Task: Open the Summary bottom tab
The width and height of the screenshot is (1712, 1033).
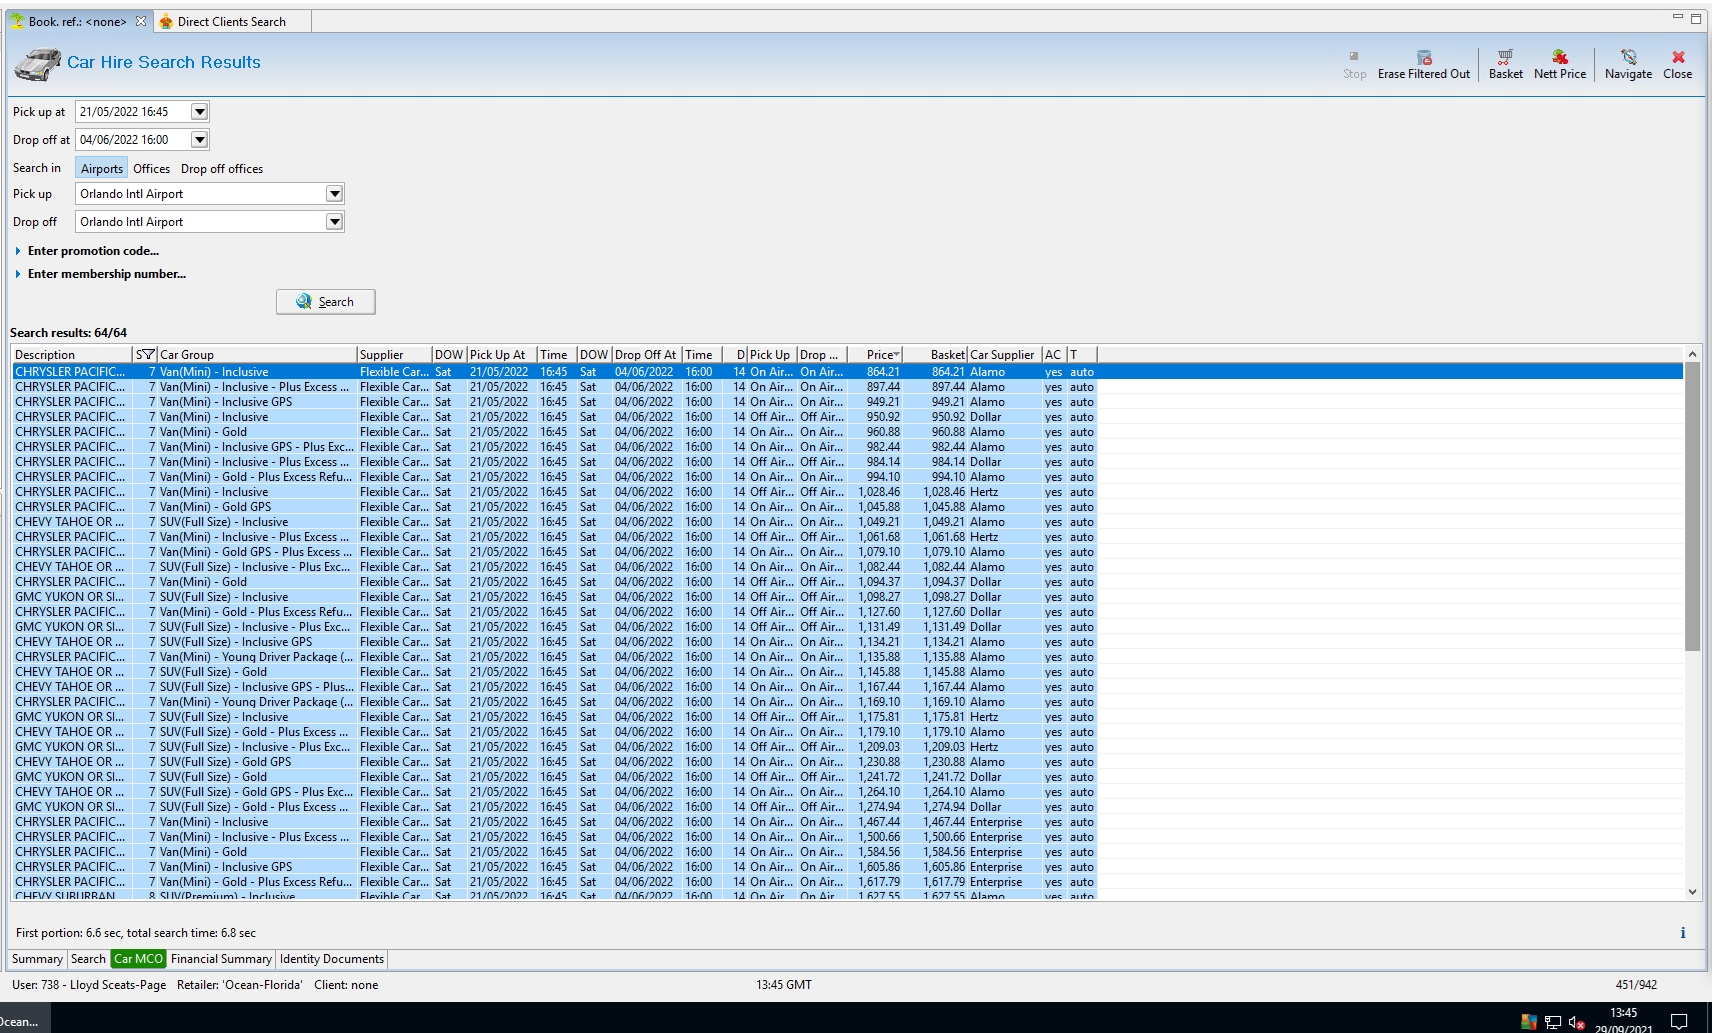Action: [37, 959]
